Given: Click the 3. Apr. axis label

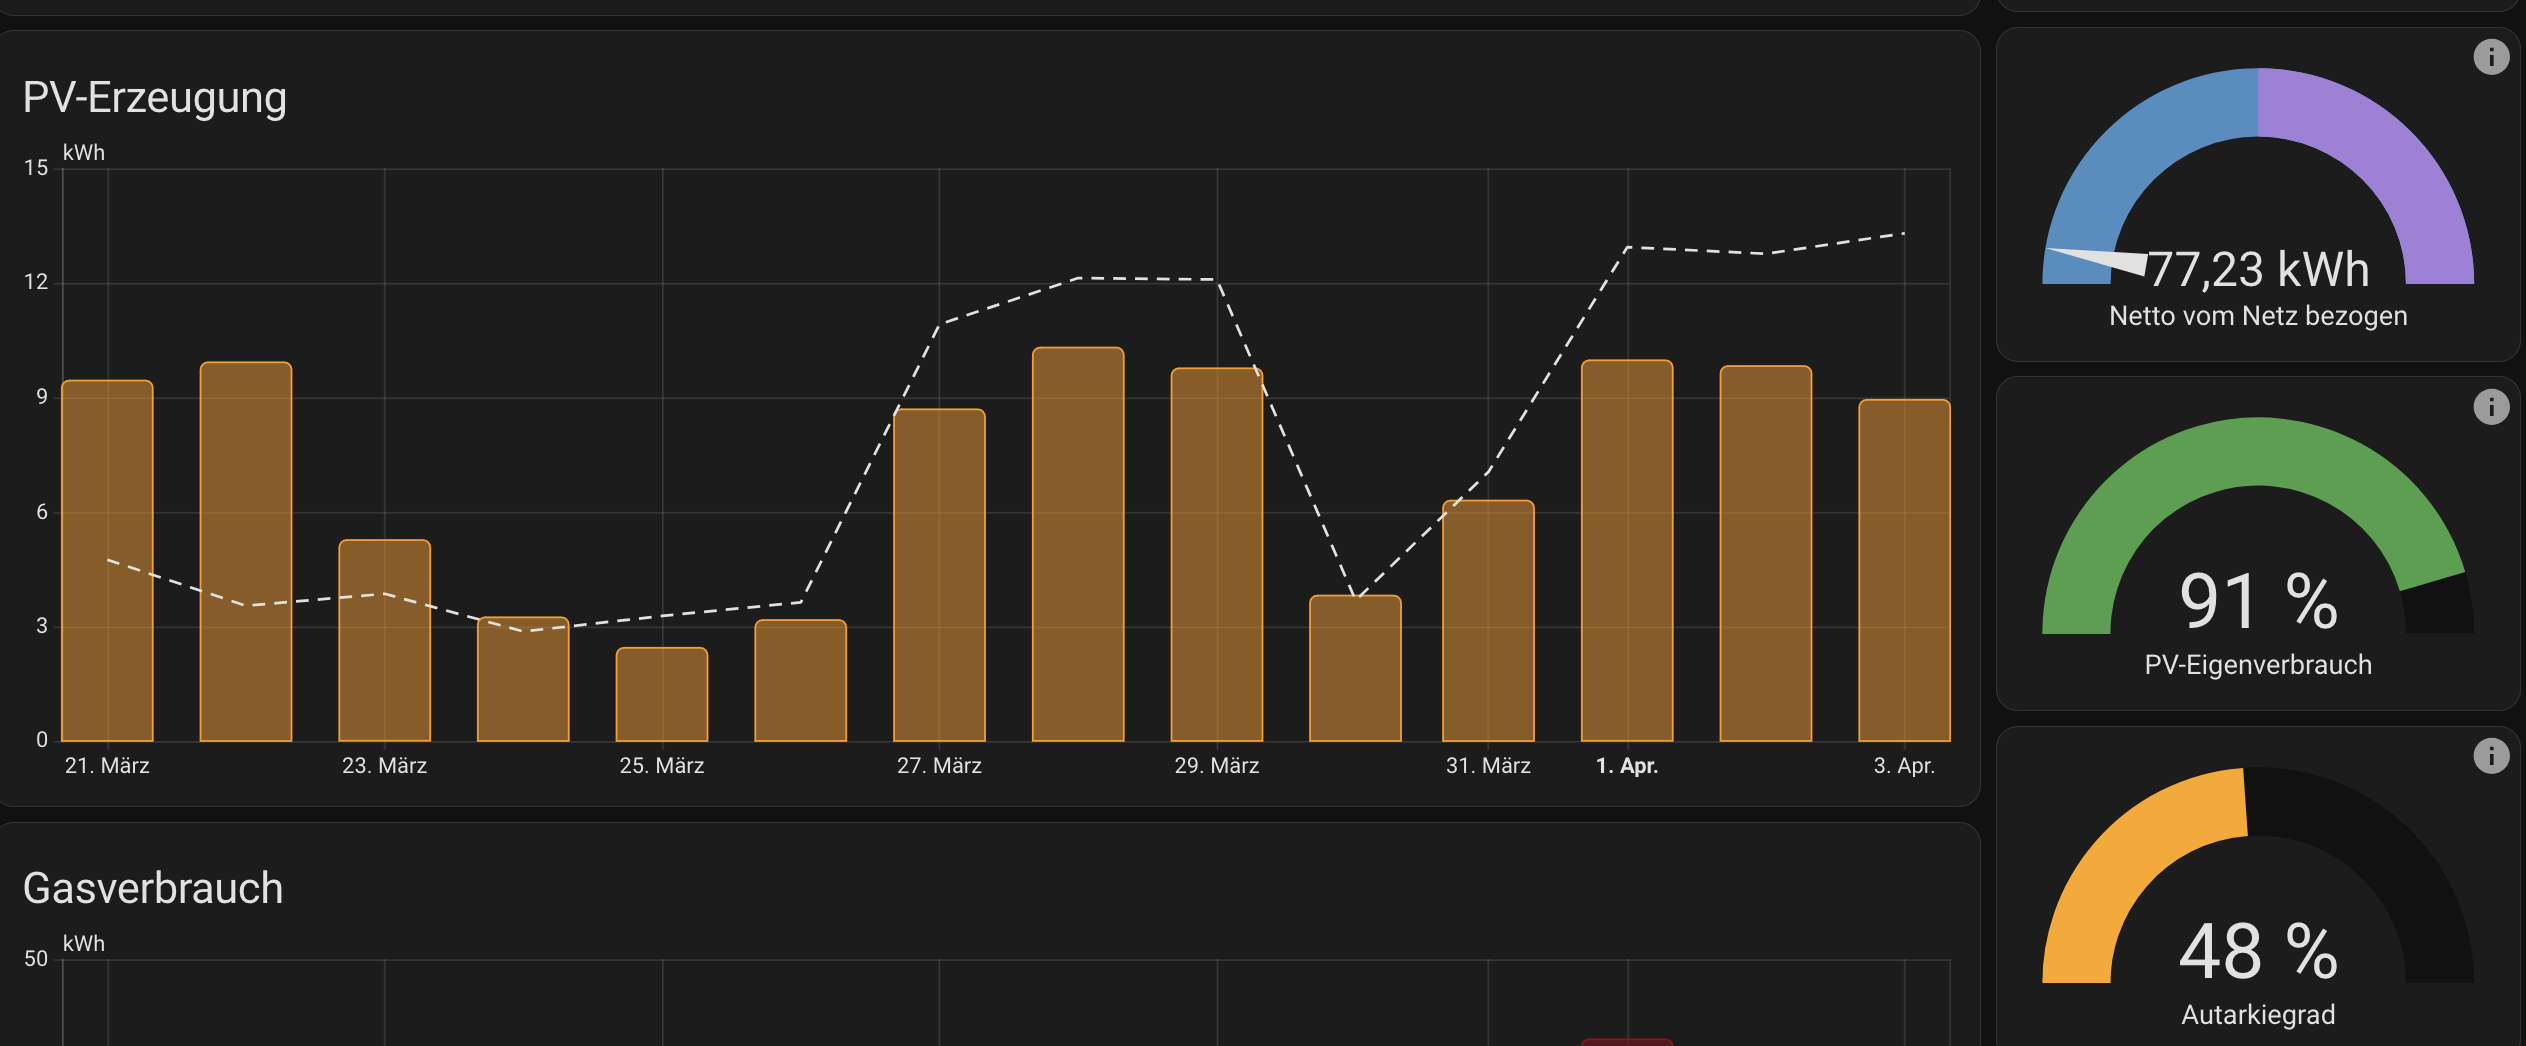Looking at the screenshot, I should point(1904,766).
